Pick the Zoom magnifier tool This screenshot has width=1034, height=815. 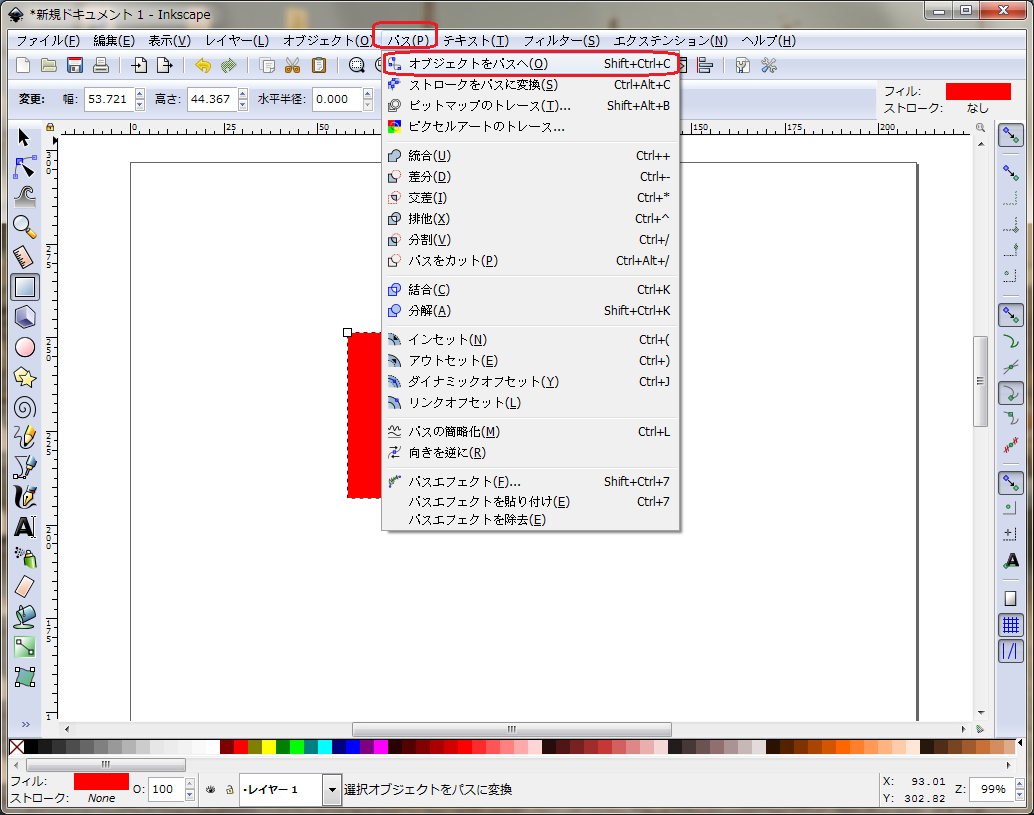(x=25, y=226)
